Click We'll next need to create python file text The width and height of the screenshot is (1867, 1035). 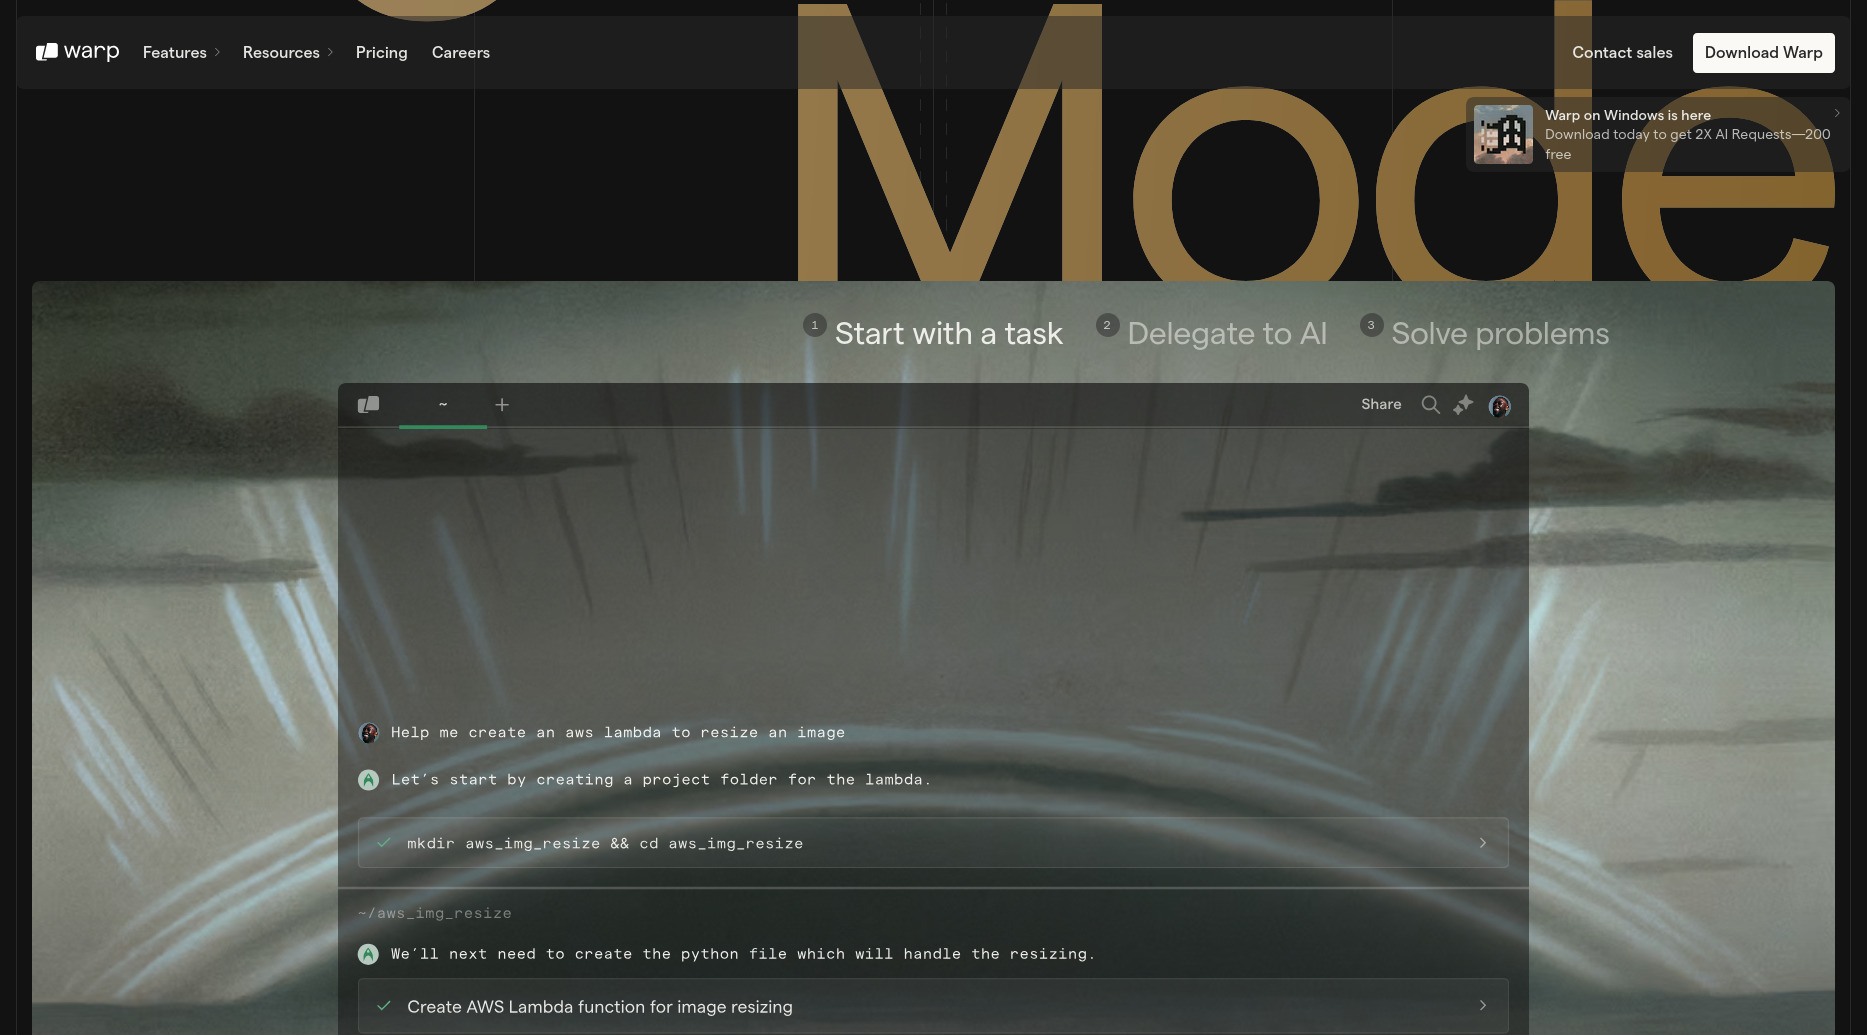(x=742, y=954)
